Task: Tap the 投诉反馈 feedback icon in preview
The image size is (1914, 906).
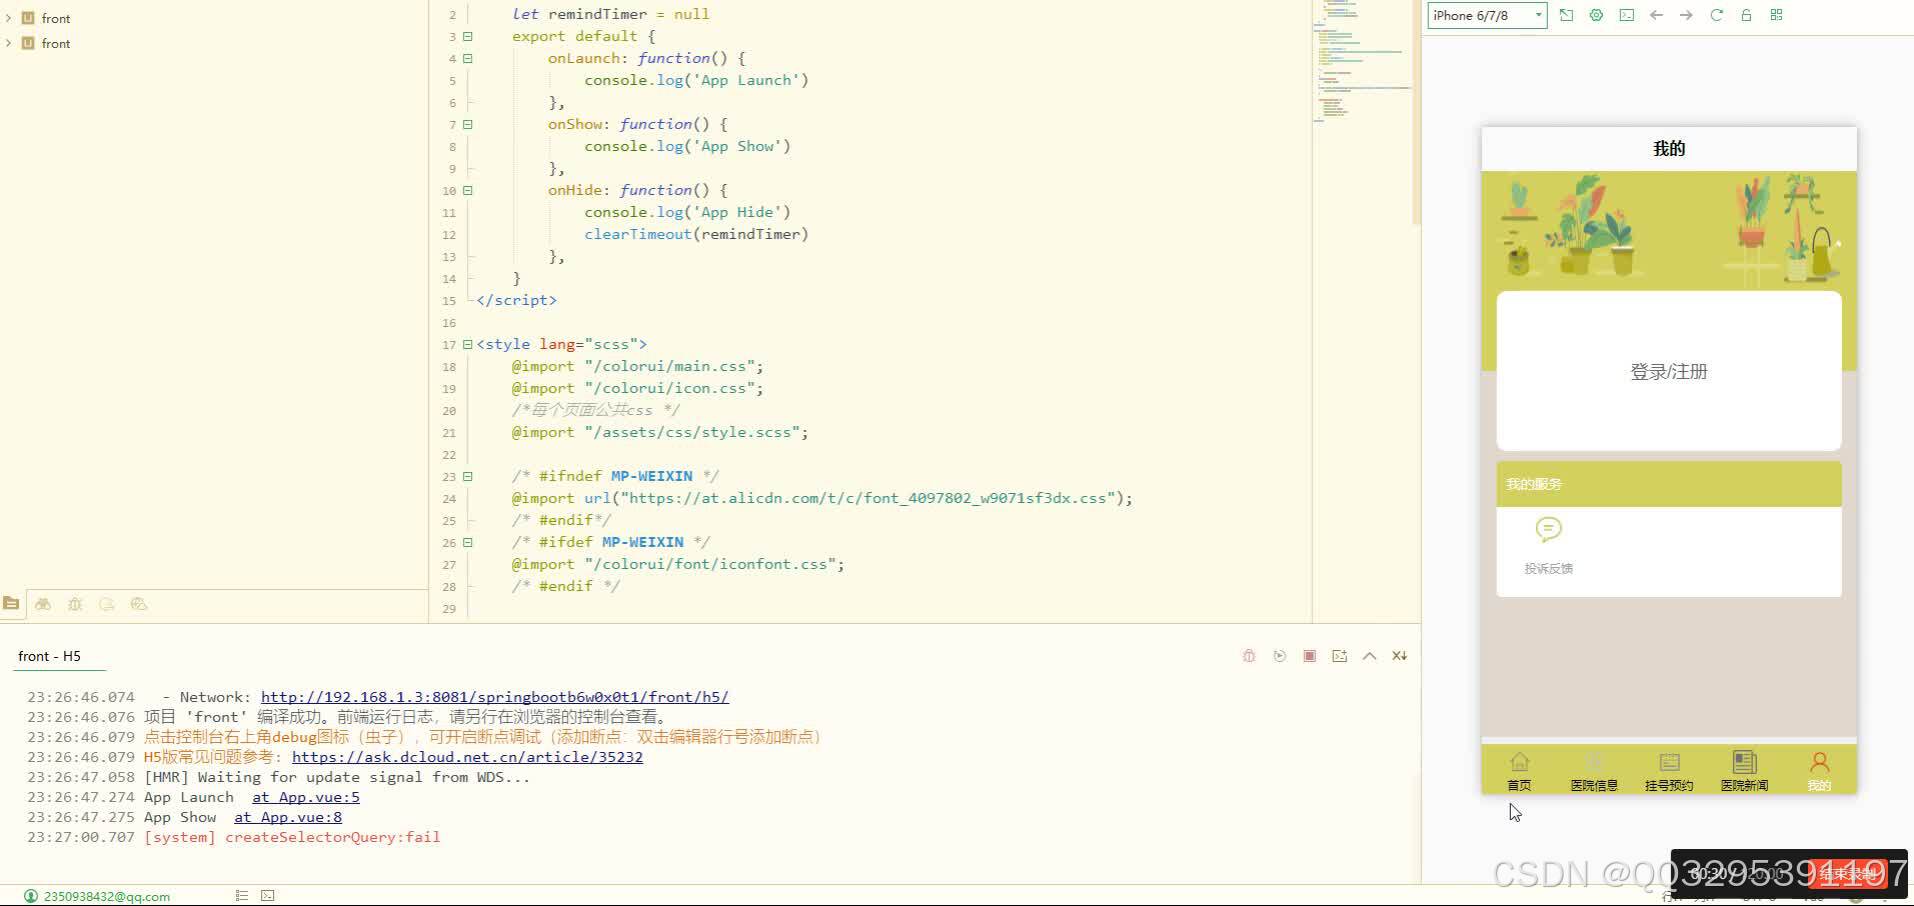Action: coord(1548,545)
